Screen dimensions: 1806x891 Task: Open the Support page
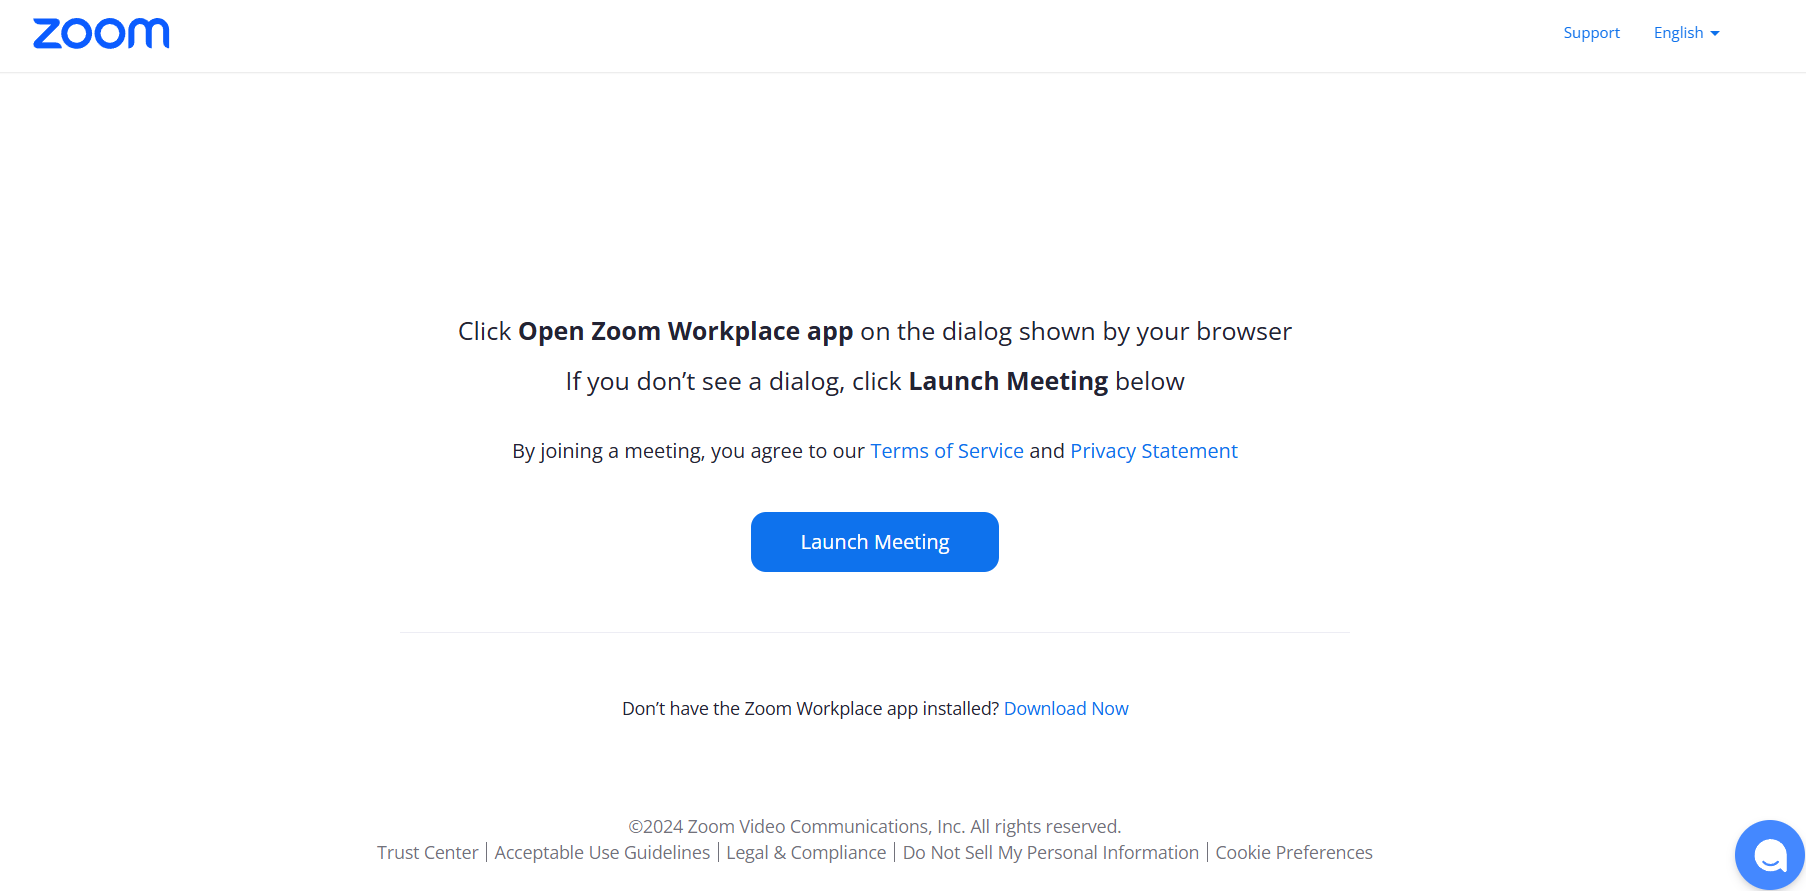coord(1591,33)
